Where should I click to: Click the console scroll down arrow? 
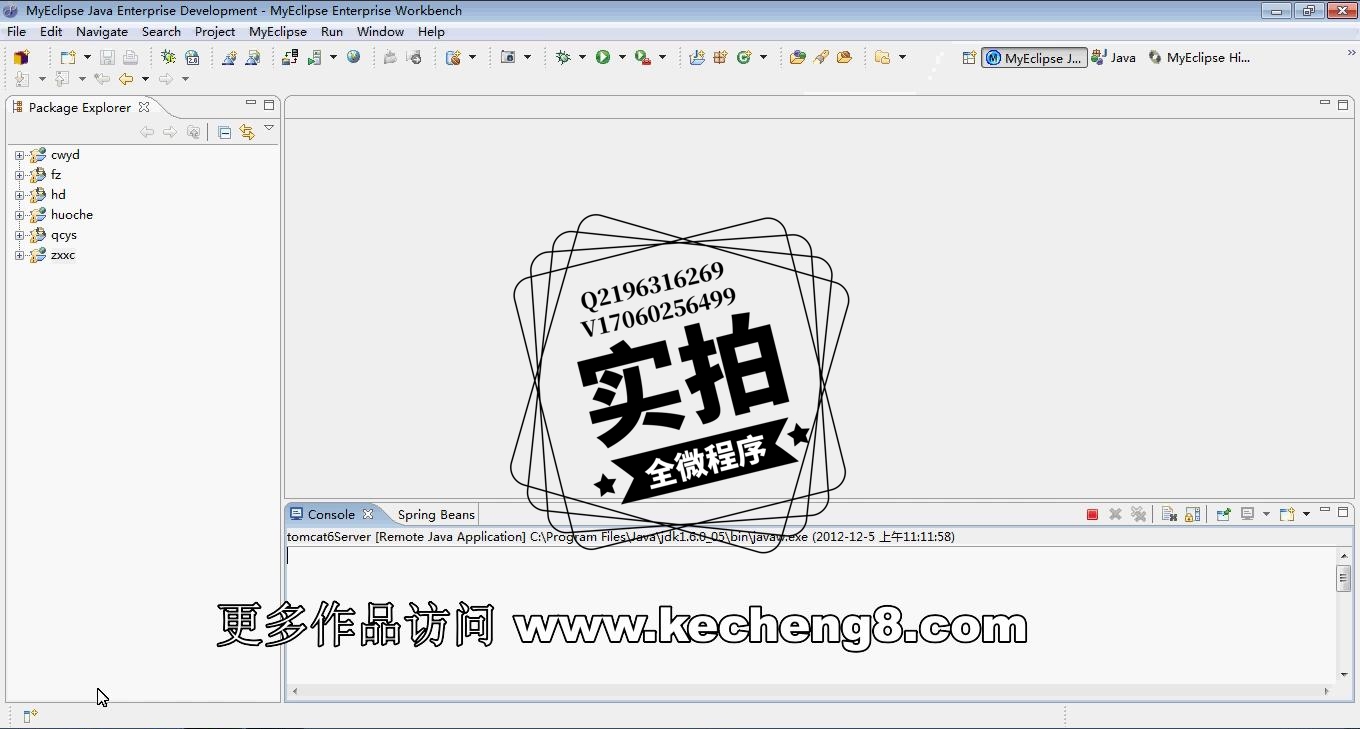(x=1343, y=674)
